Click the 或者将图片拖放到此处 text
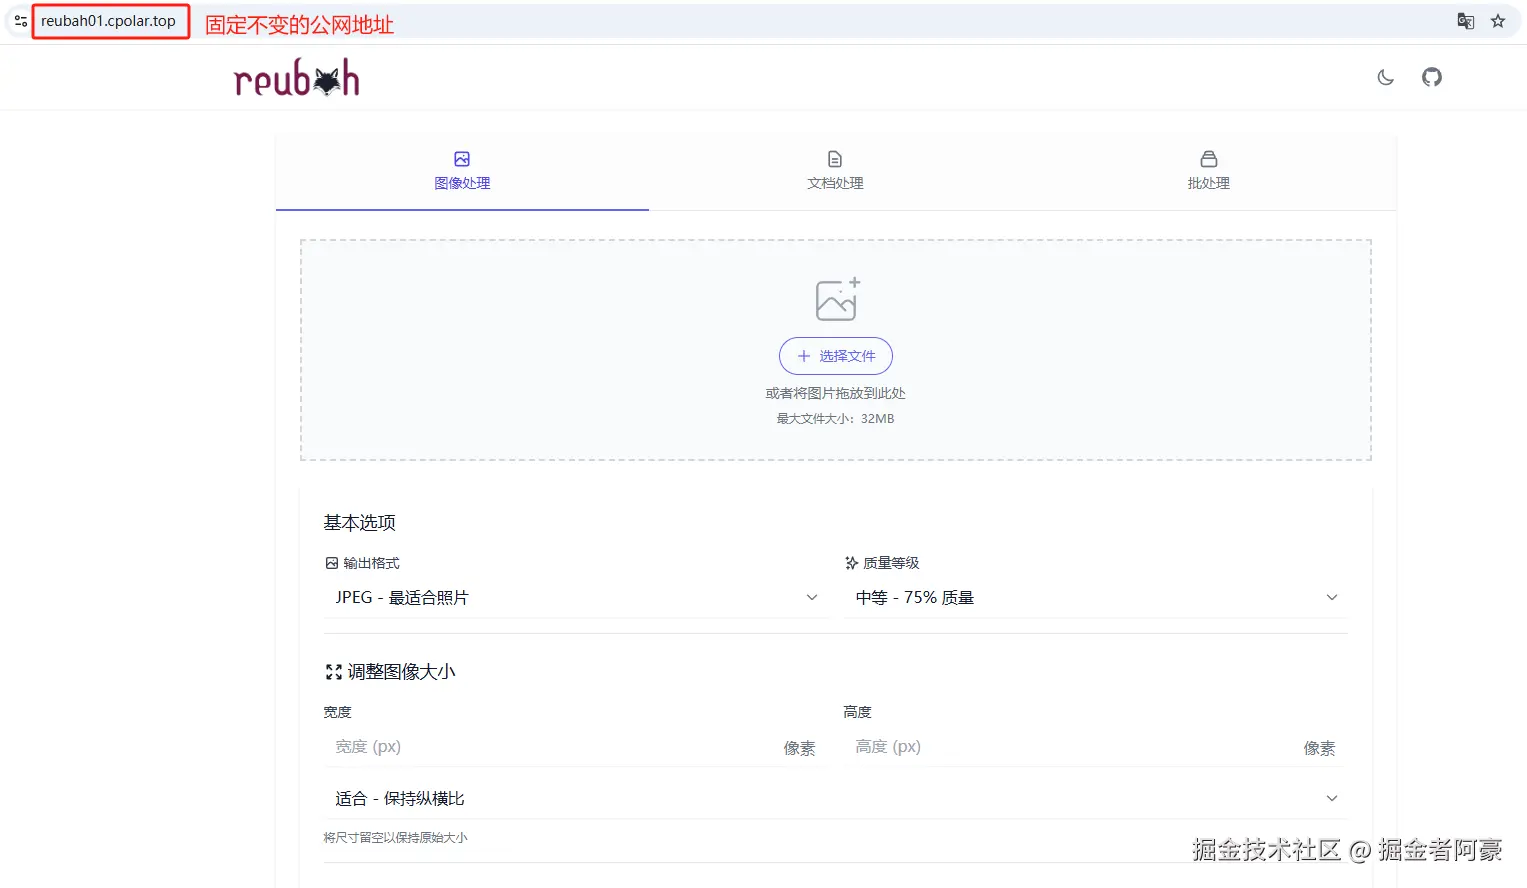Viewport: 1527px width, 888px height. 836,393
